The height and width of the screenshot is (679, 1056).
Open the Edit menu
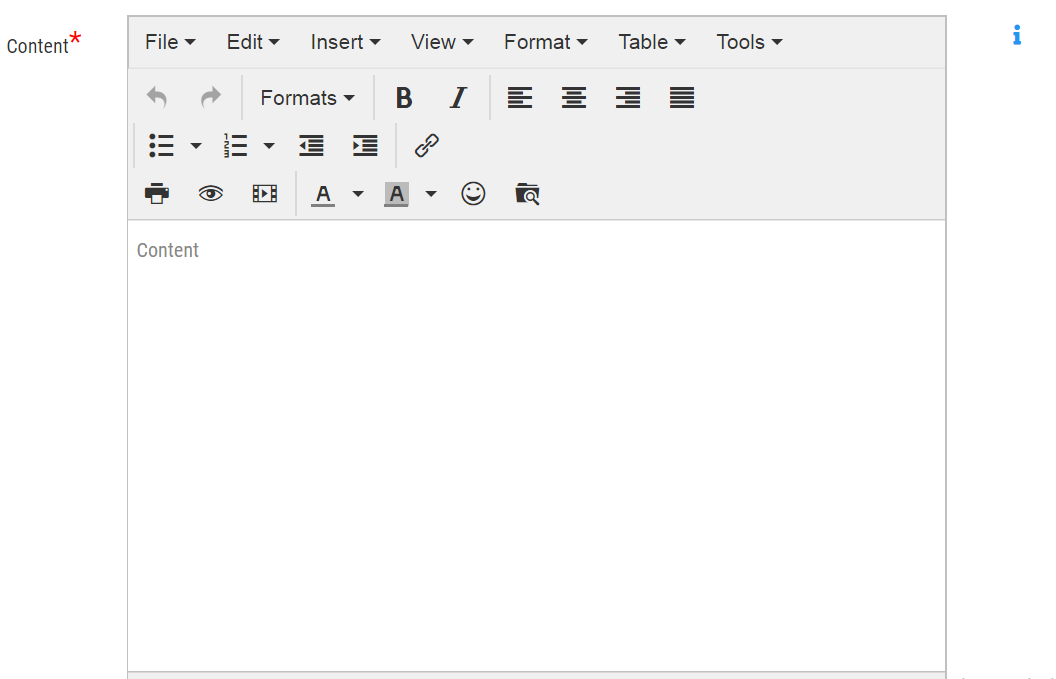point(253,42)
